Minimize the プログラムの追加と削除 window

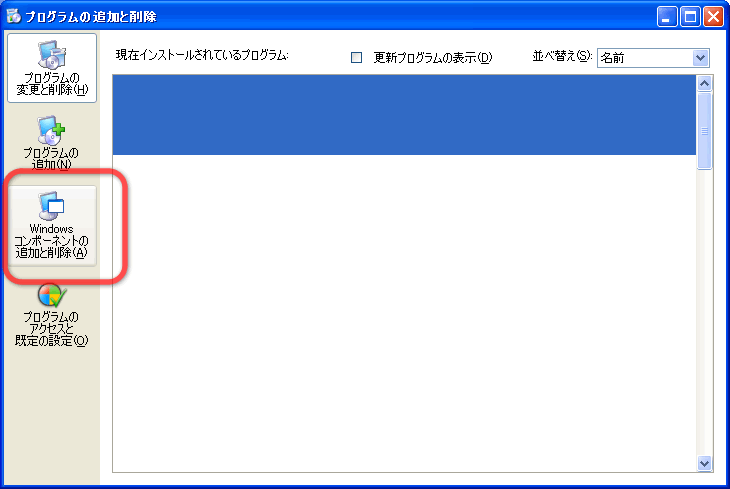(667, 17)
